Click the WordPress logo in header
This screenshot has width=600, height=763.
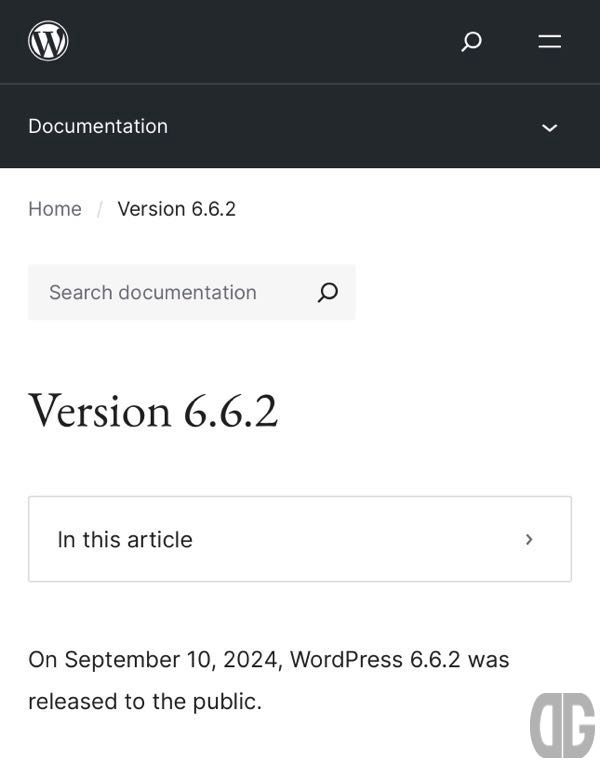tap(48, 41)
